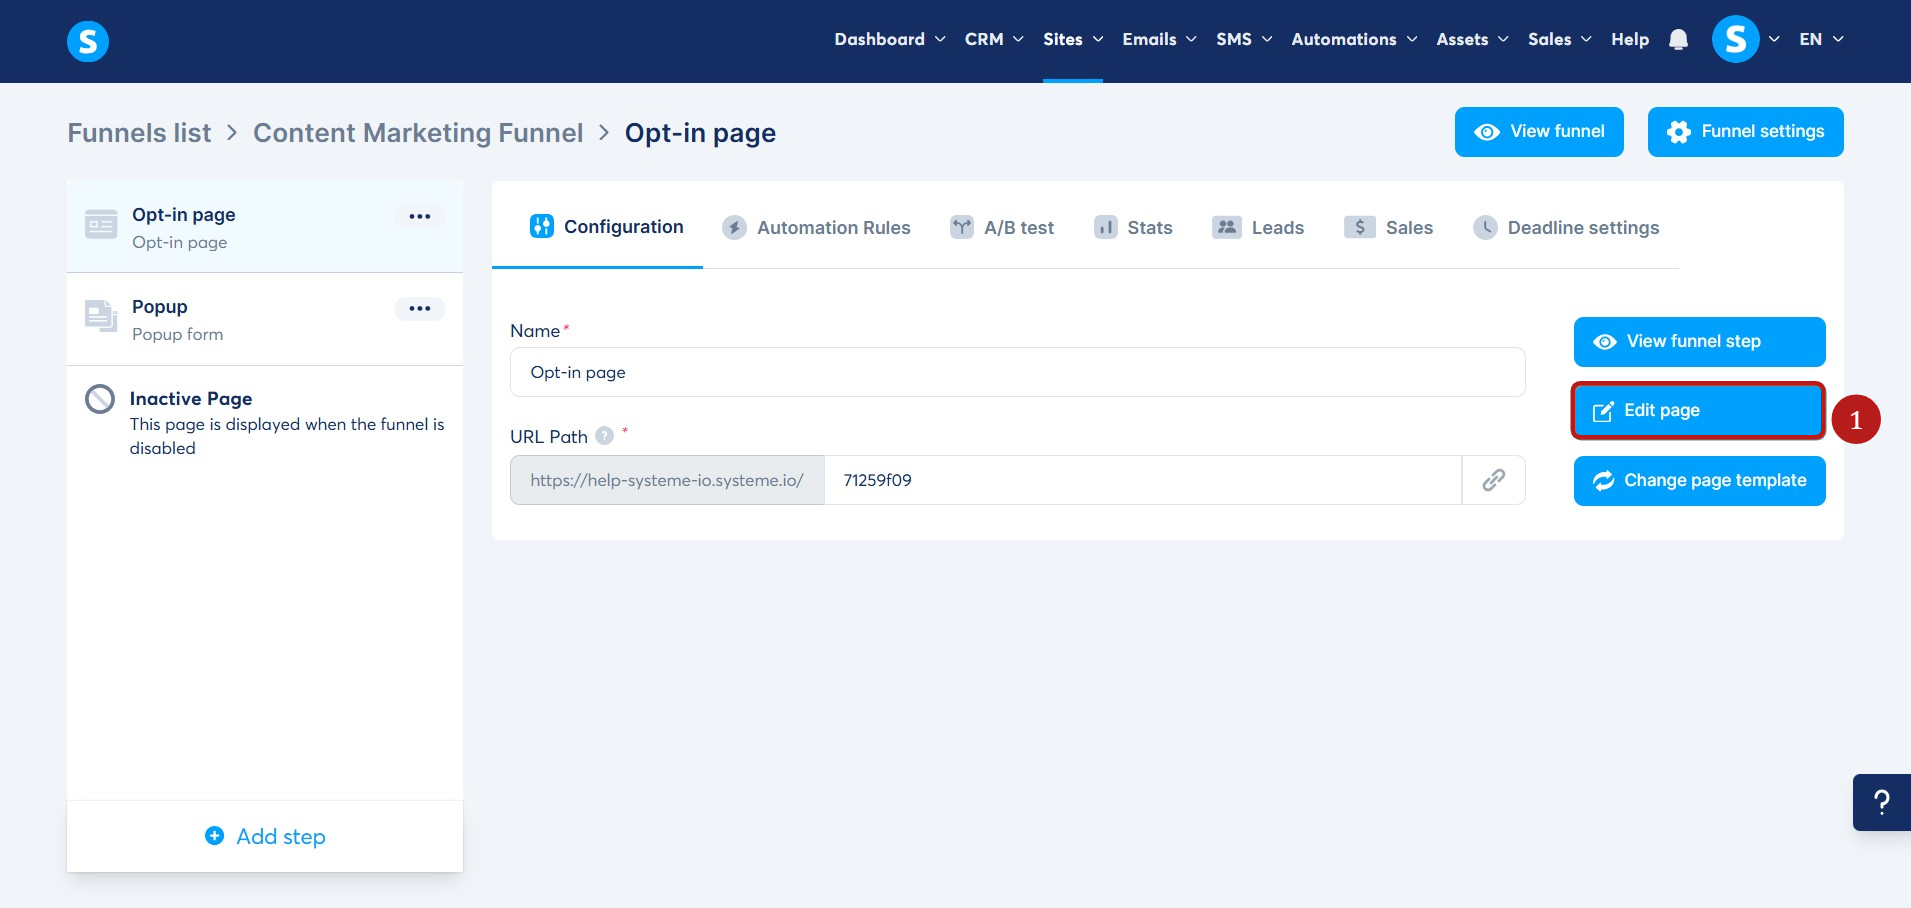Click the refresh icon in Change page template

(1604, 481)
